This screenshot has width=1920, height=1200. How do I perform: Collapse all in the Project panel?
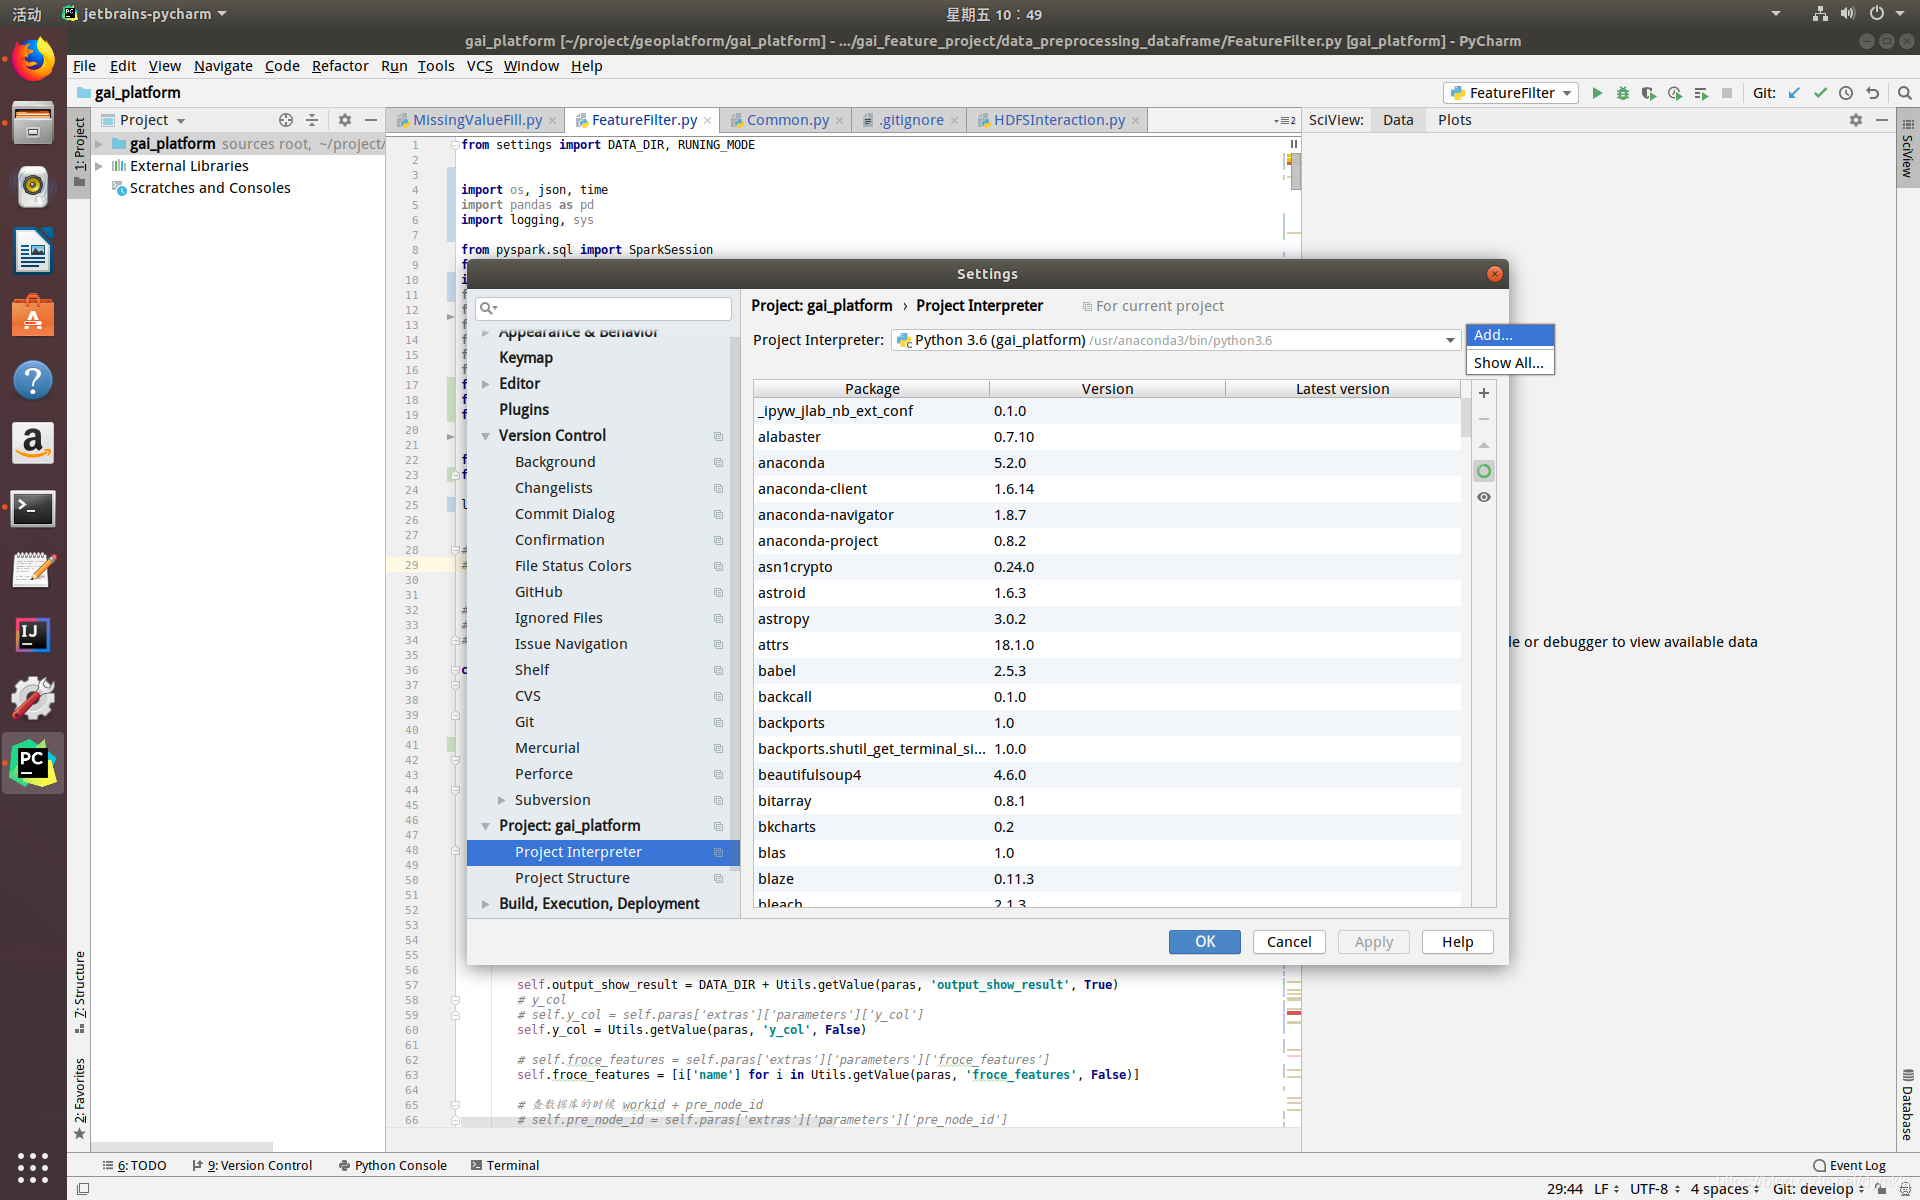312,120
